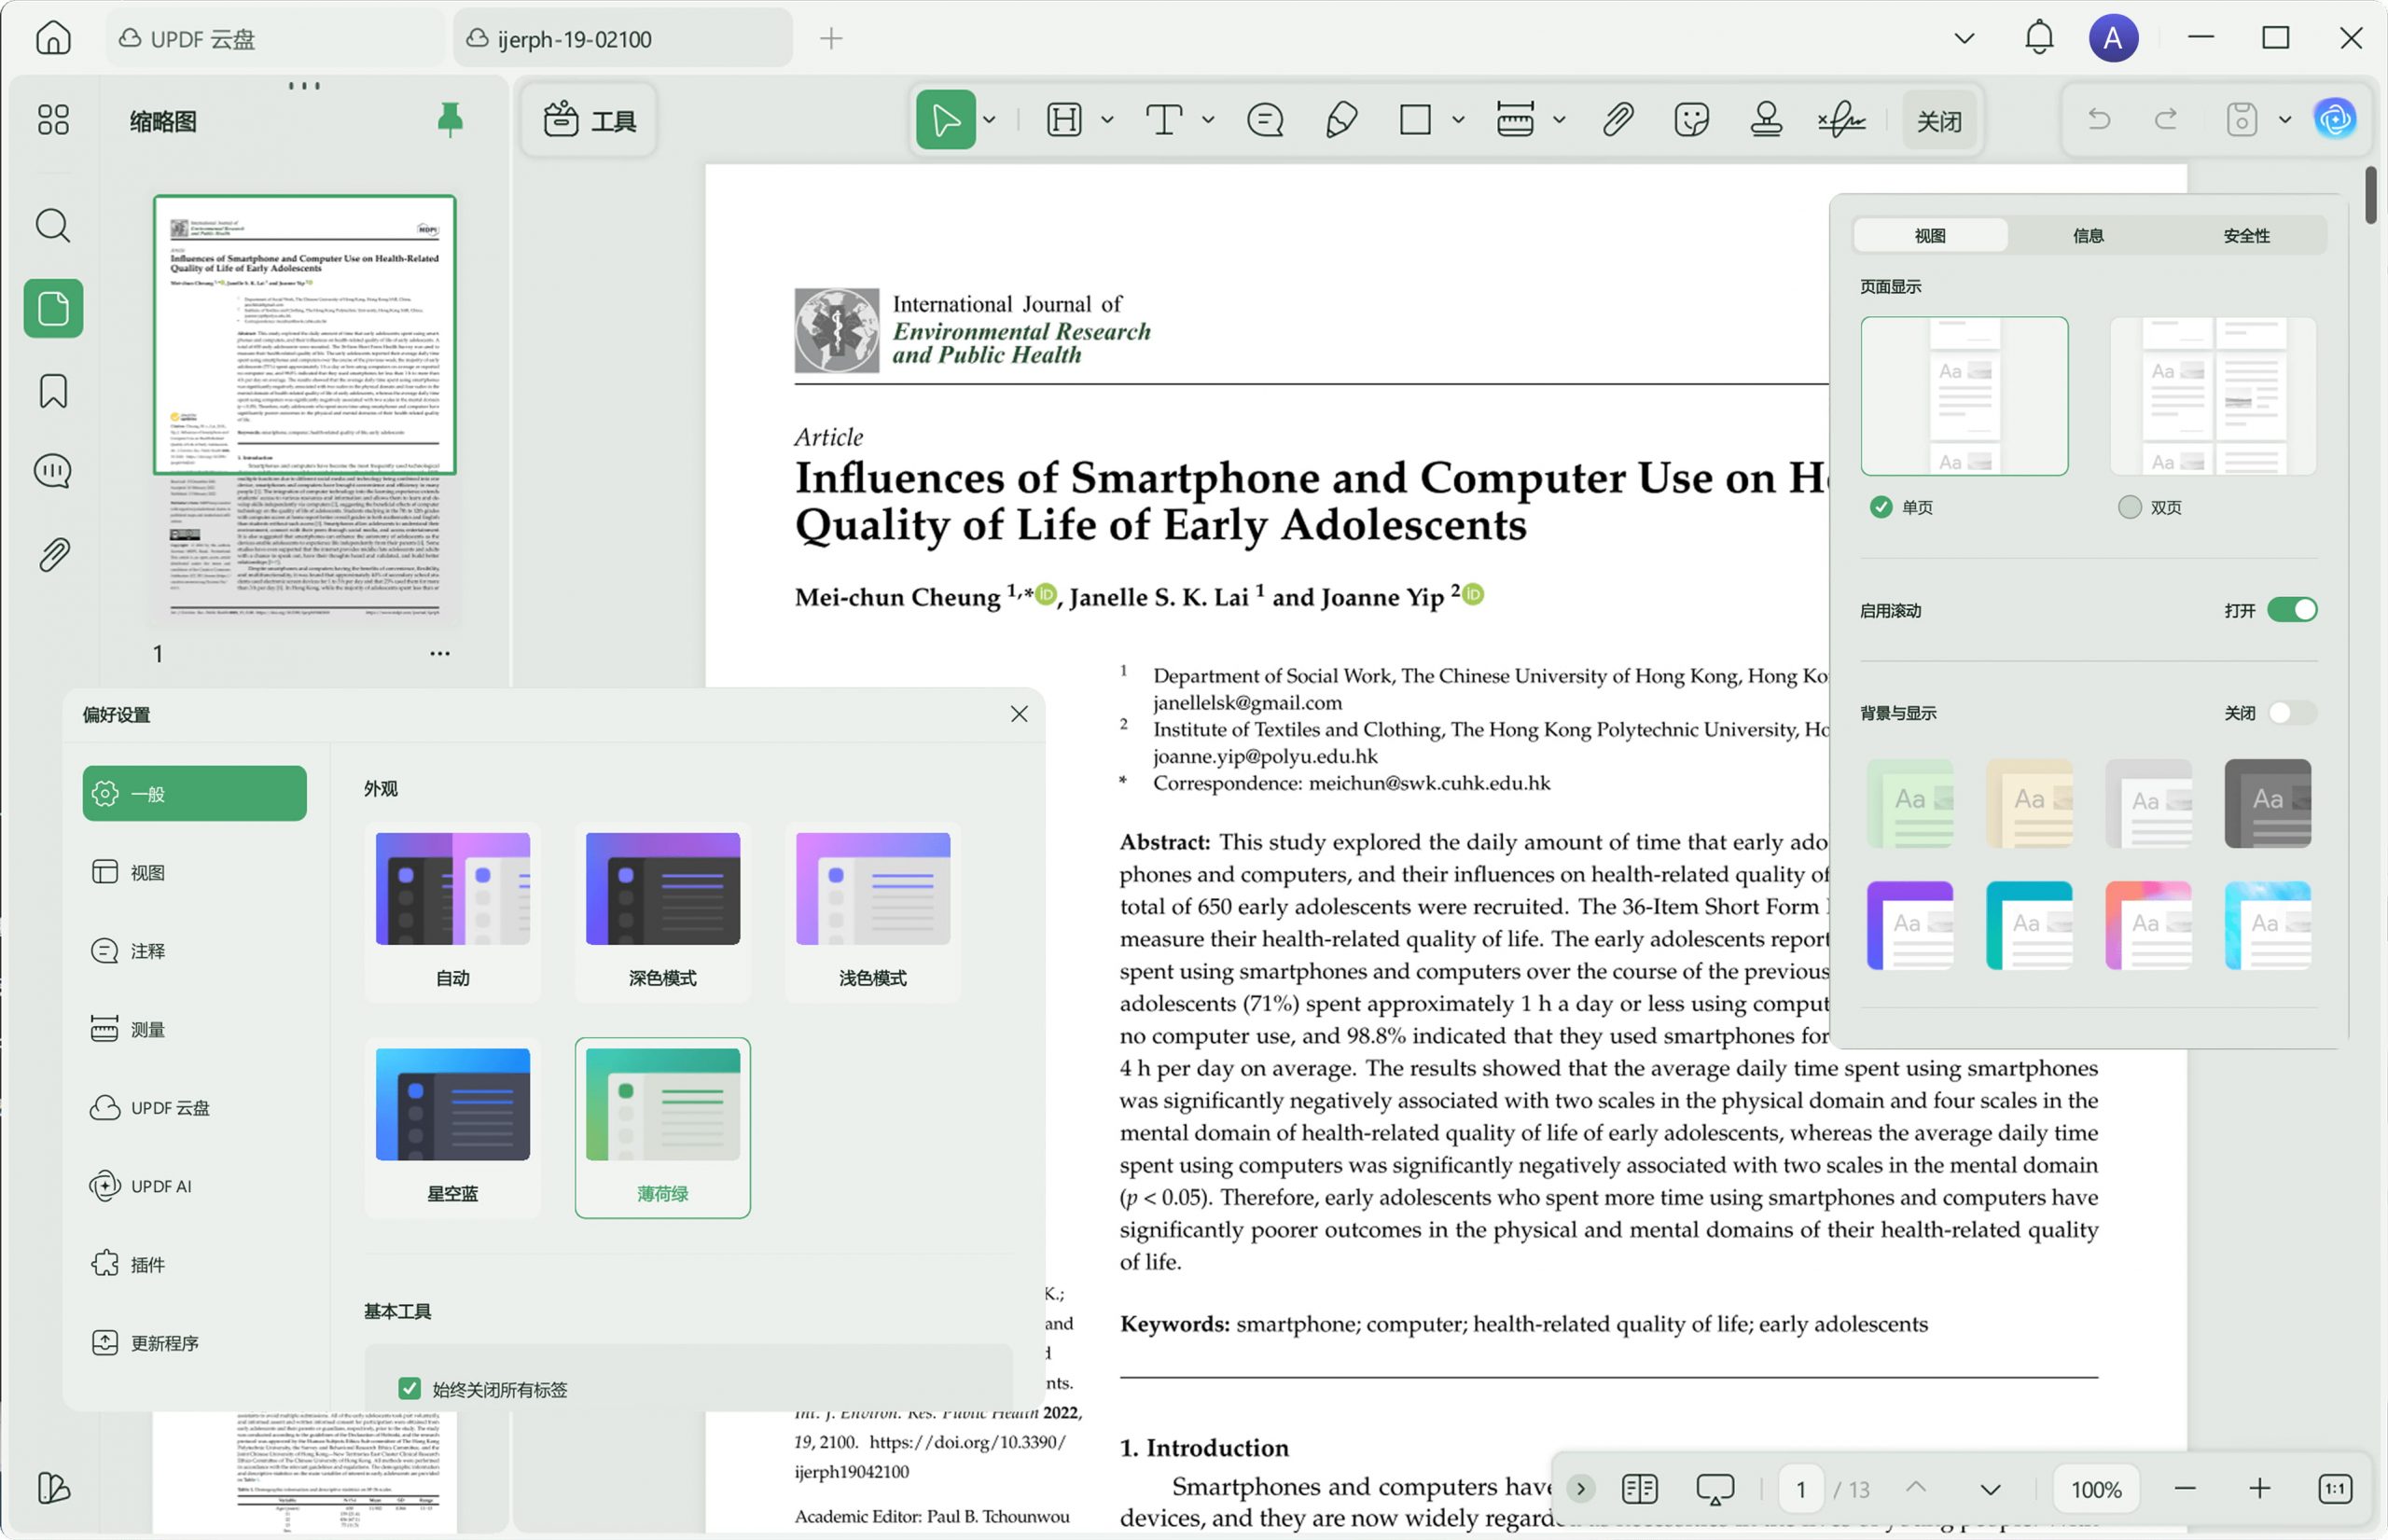Click the attachment paperclip in toolbar
Image resolution: width=2388 pixels, height=1540 pixels.
[1617, 120]
